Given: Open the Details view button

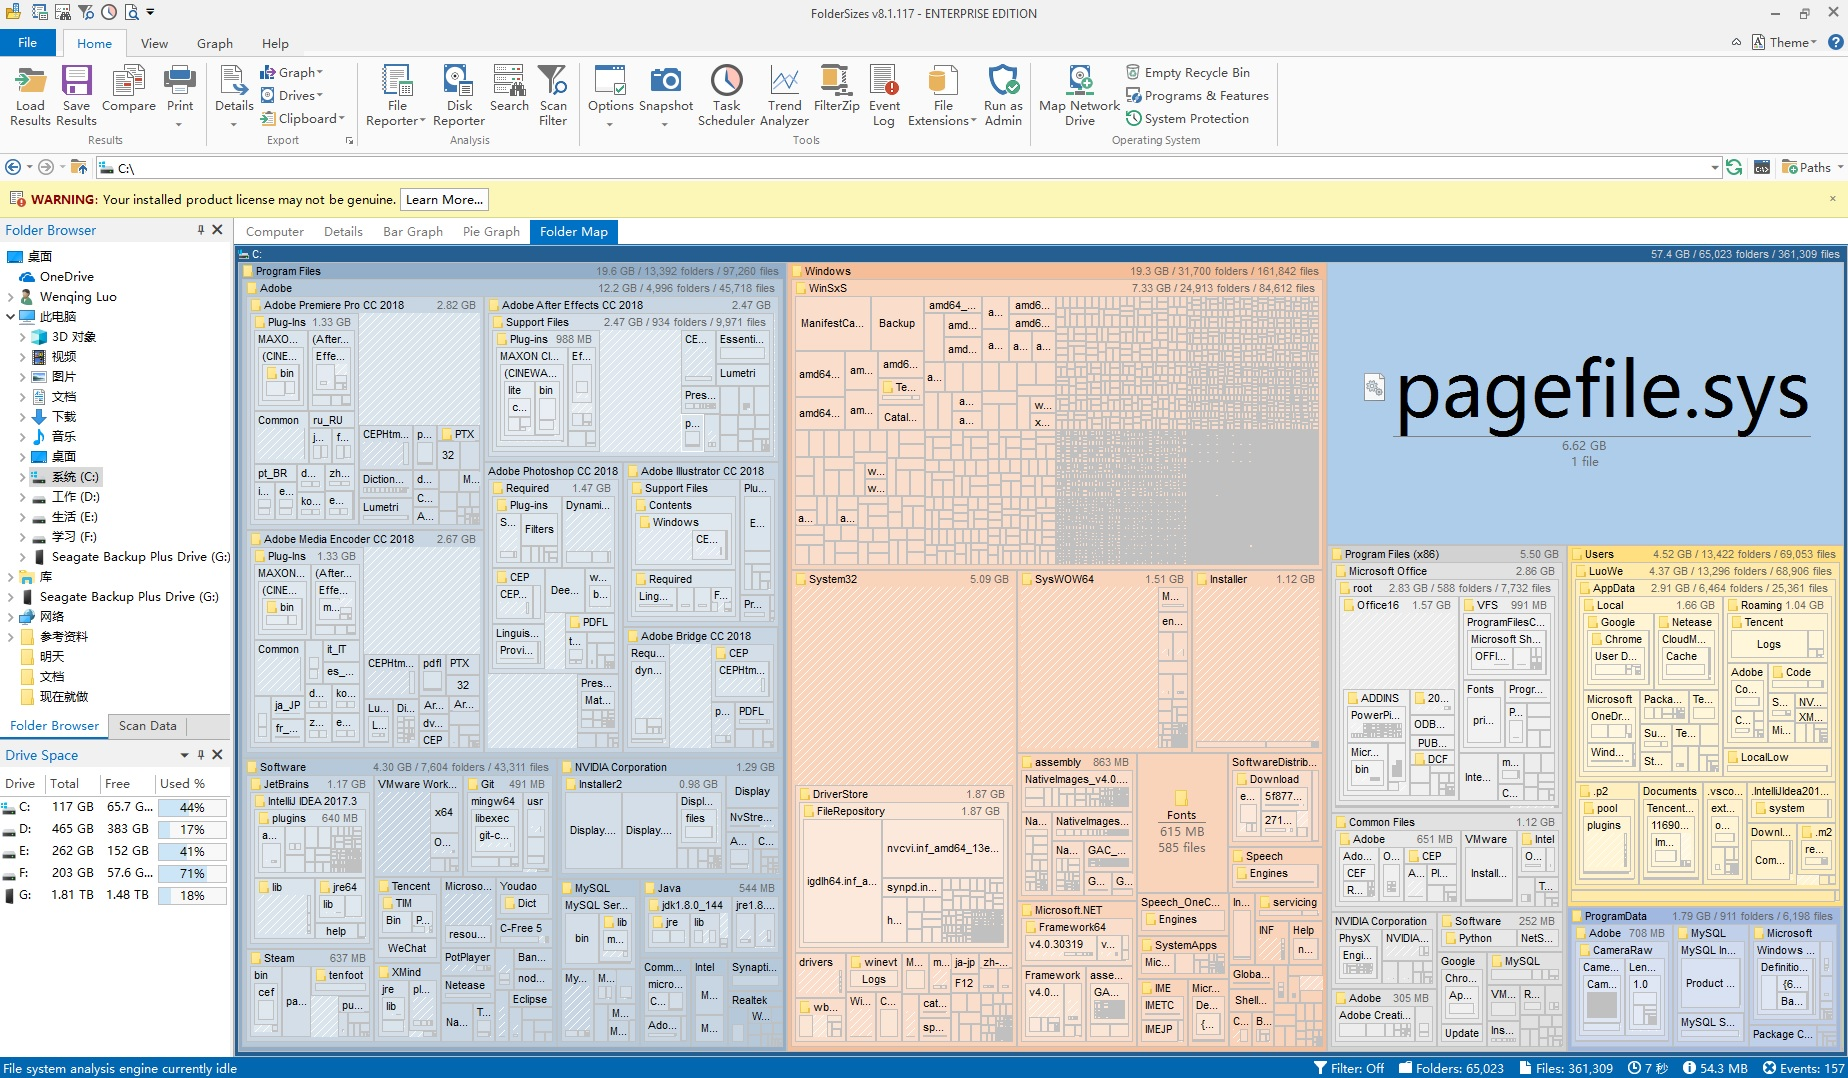Looking at the screenshot, I should point(234,96).
